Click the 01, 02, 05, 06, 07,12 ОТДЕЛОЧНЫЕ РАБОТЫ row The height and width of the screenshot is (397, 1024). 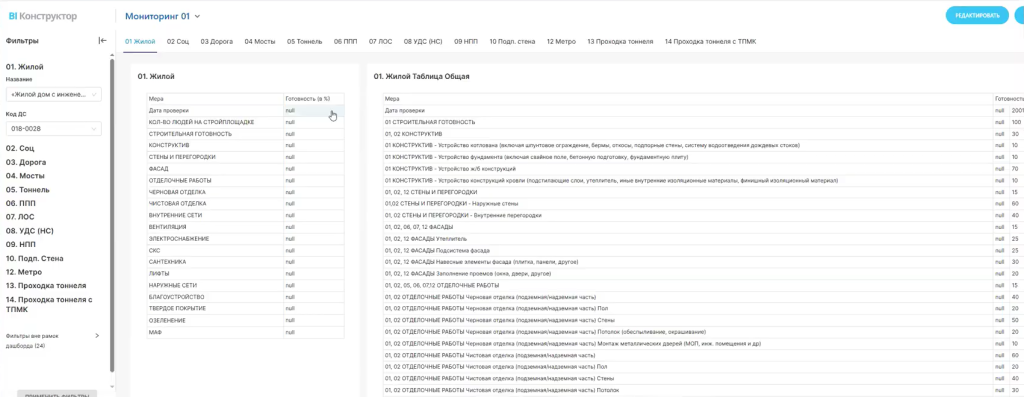pyautogui.click(x=703, y=286)
